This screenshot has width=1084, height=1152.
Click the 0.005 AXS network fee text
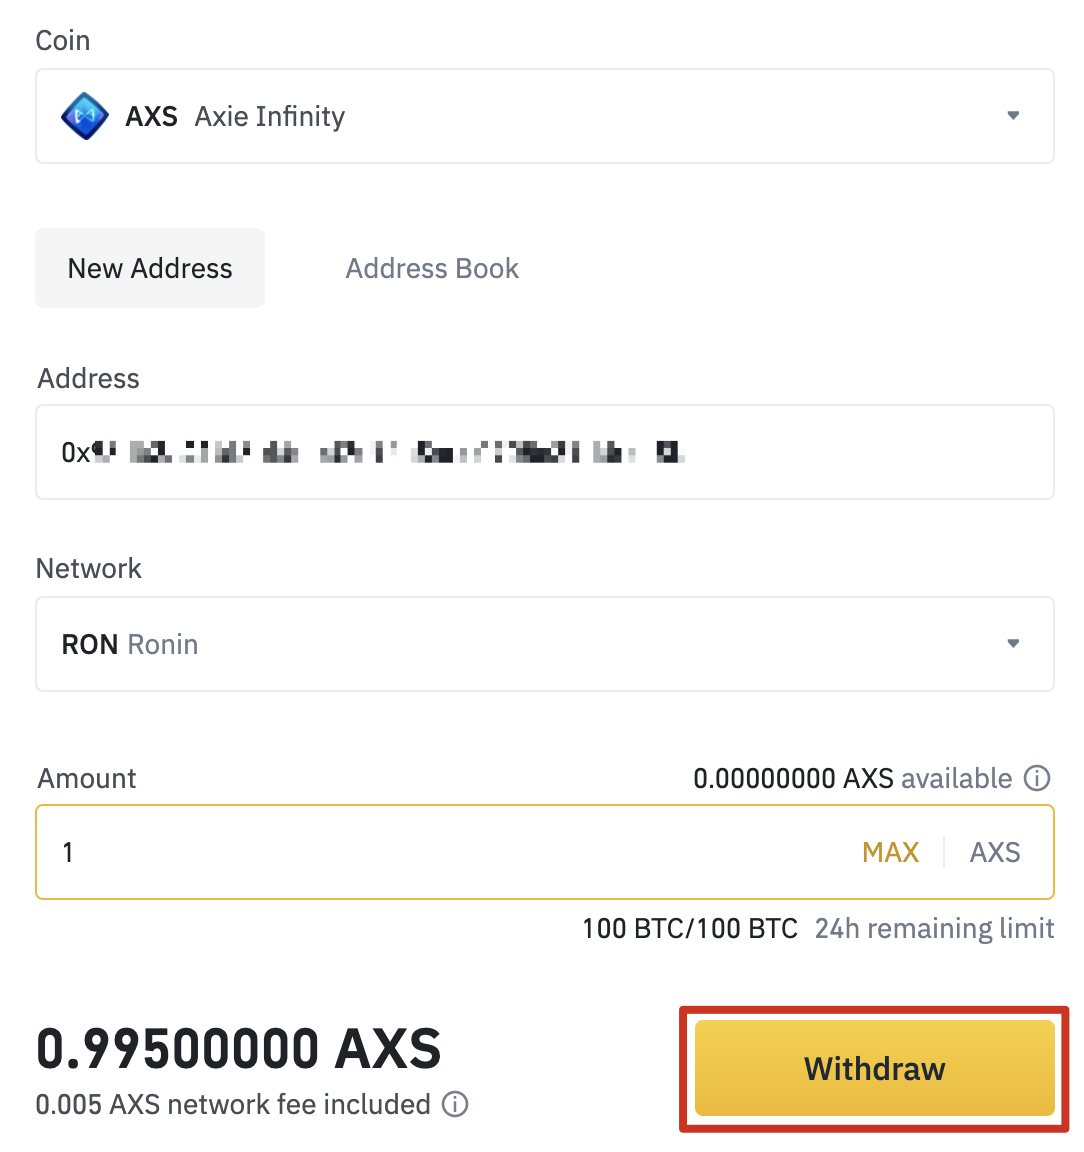click(x=232, y=1104)
